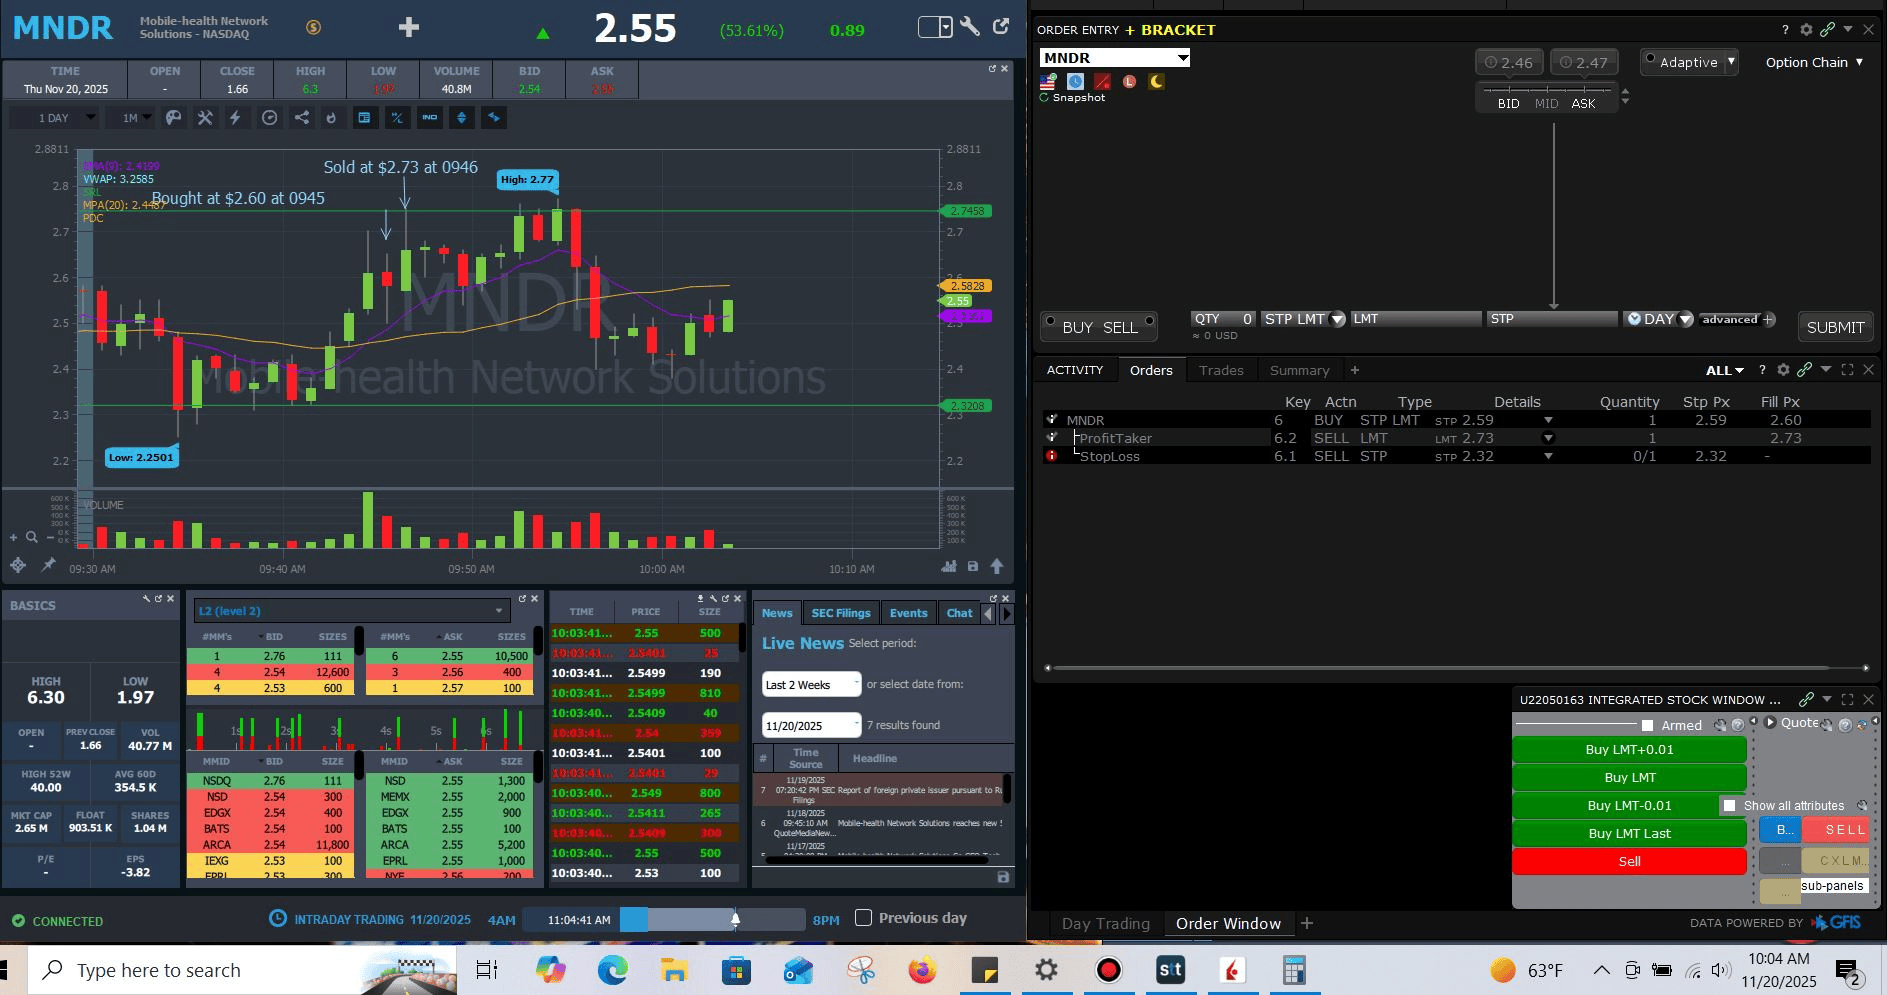1887x995 pixels.
Task: Open the chart color palette settings
Action: click(173, 118)
